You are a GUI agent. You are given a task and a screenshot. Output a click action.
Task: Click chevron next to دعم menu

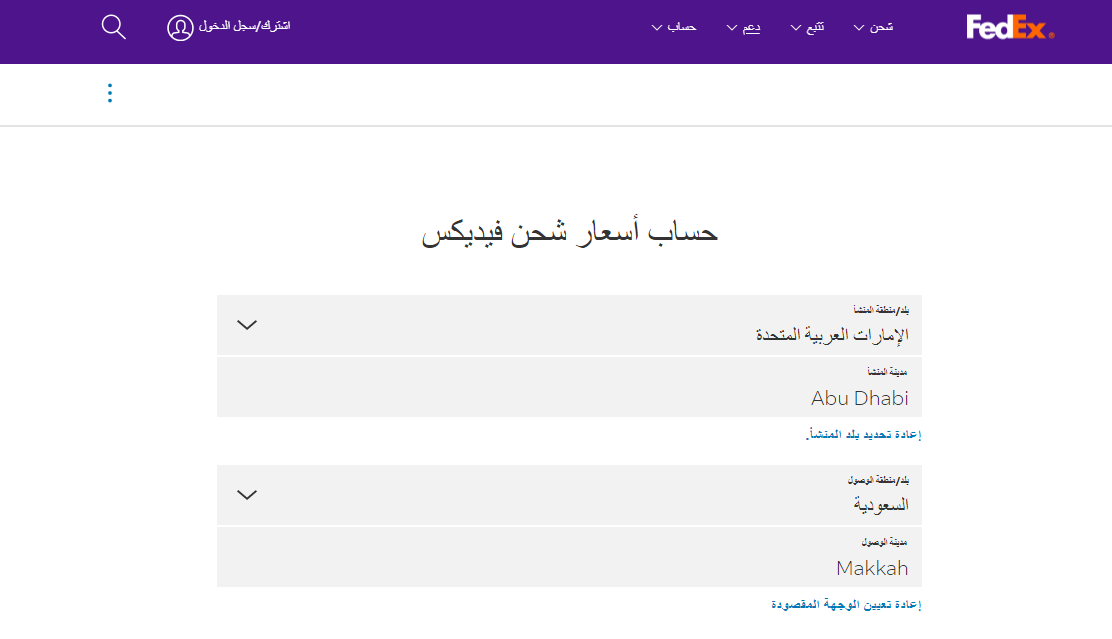[732, 28]
